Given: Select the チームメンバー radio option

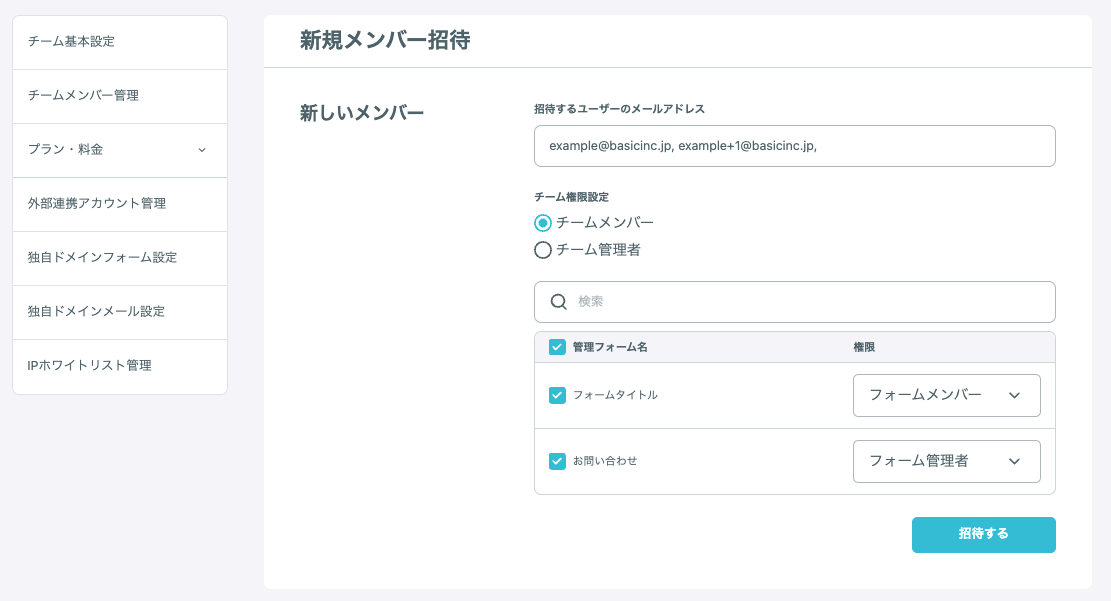Looking at the screenshot, I should 543,223.
